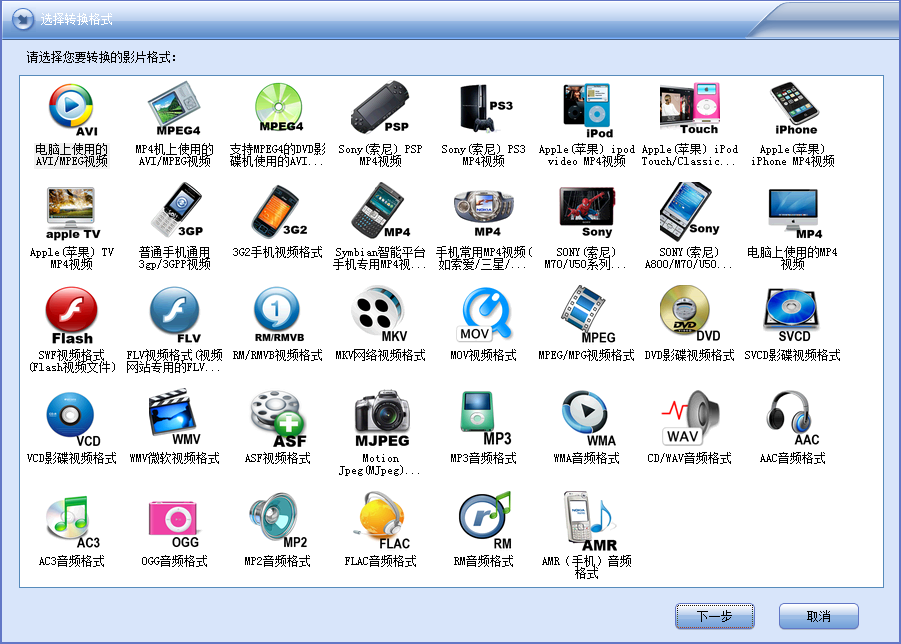
Task: Choose the 3GP mobile phone format icon
Action: pos(176,210)
